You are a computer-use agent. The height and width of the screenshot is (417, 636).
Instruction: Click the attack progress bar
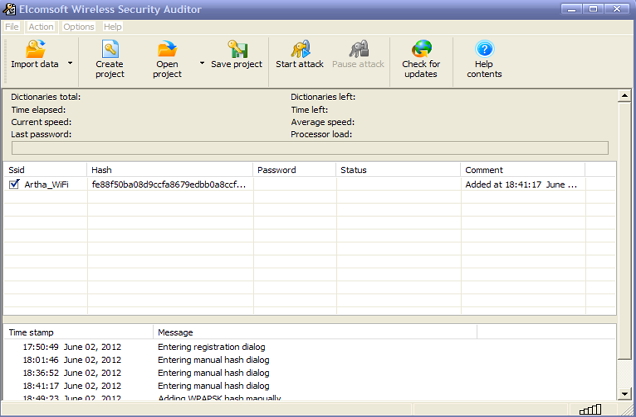coord(310,148)
